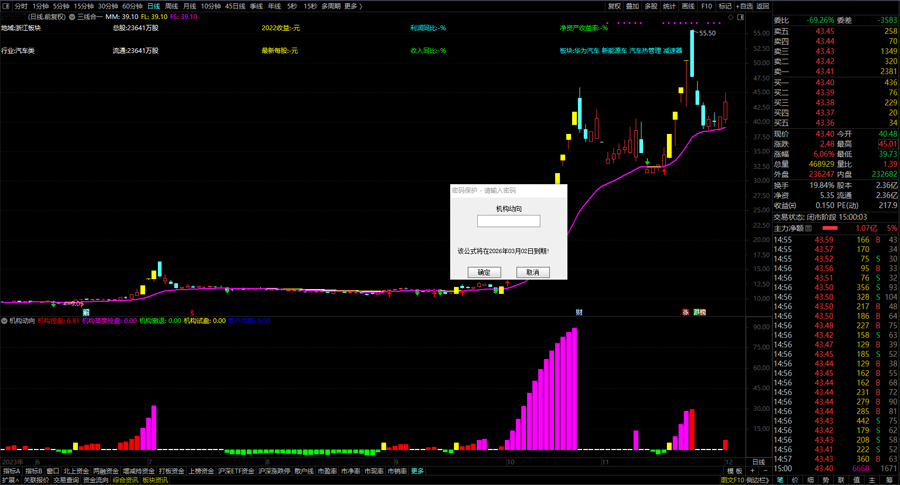Image resolution: width=900 pixels, height=485 pixels.
Task: Click the 确定 button in password dialog
Action: [484, 272]
